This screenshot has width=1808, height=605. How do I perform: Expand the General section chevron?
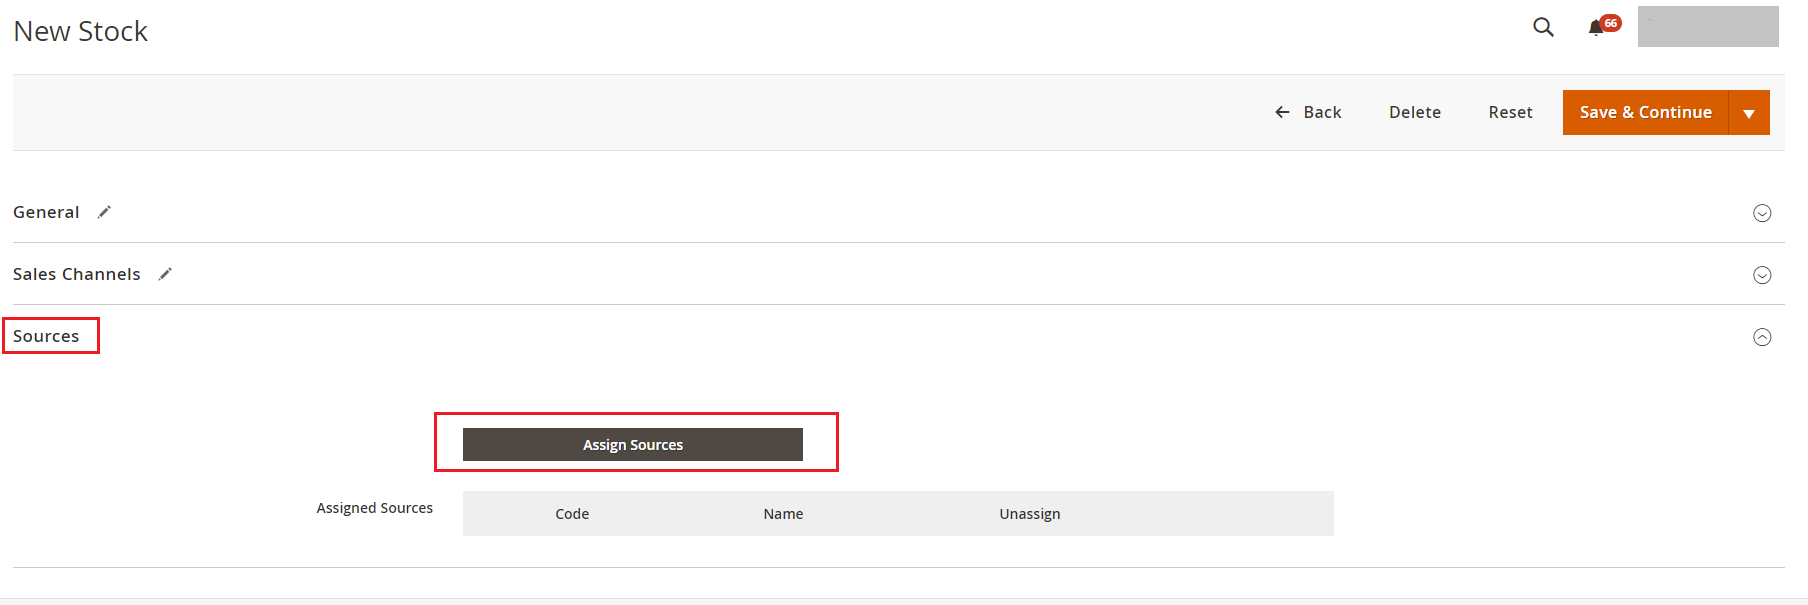[1762, 213]
